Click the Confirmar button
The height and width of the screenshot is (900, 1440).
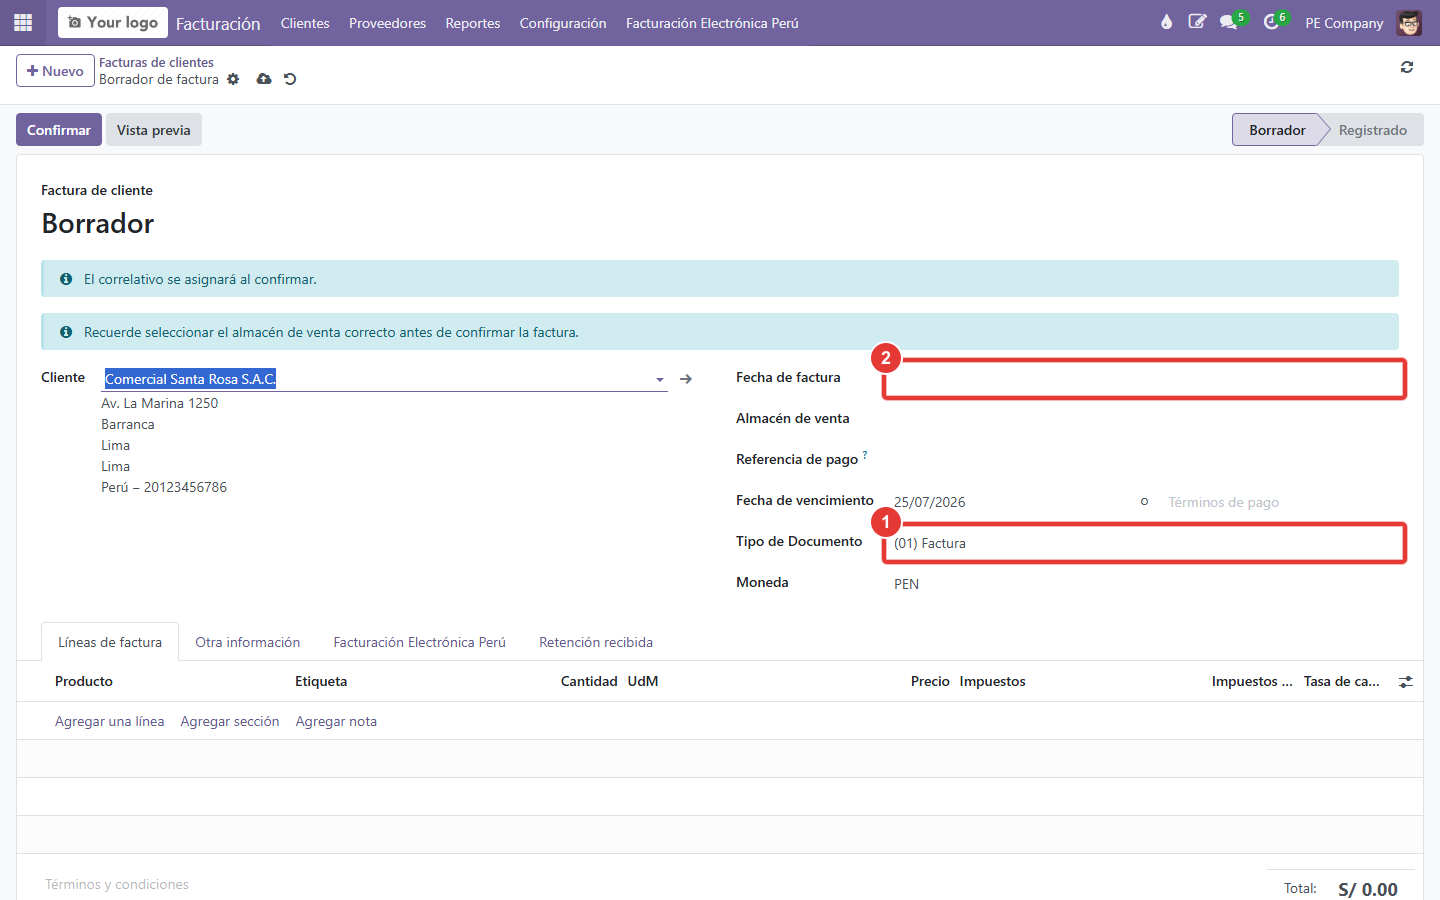59,130
